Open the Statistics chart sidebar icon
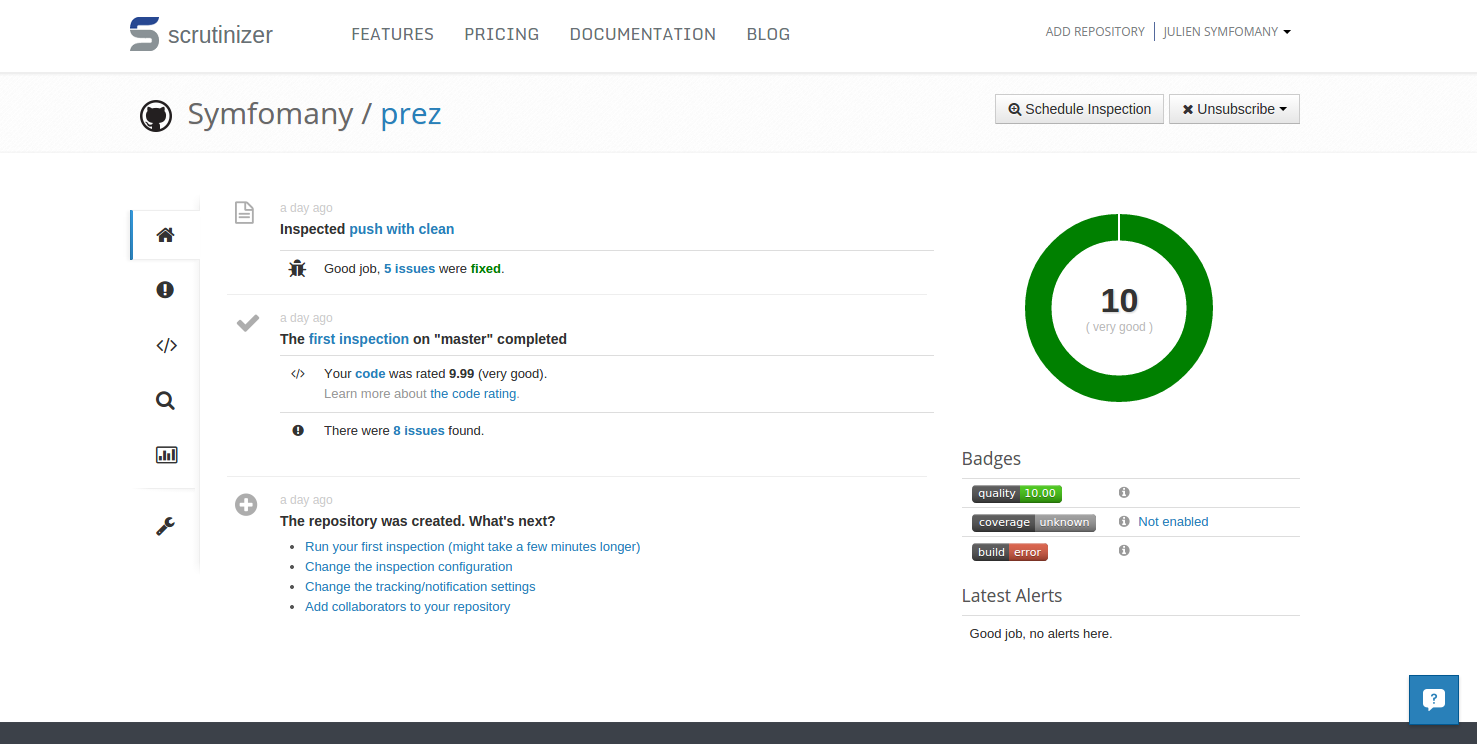Viewport: 1477px width, 744px height. [166, 455]
